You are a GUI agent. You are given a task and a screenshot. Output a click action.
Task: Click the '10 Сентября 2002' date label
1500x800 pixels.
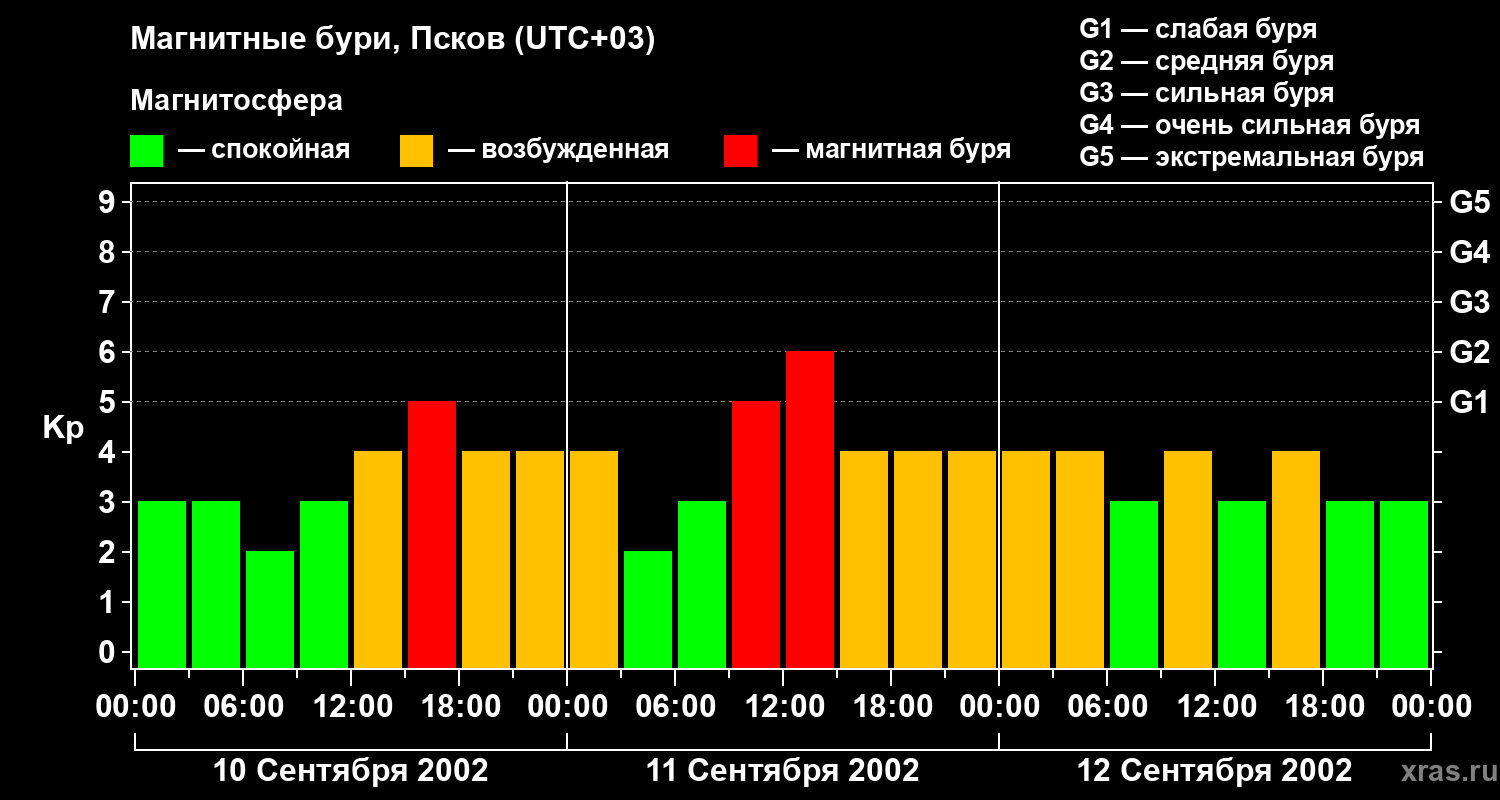pos(351,771)
